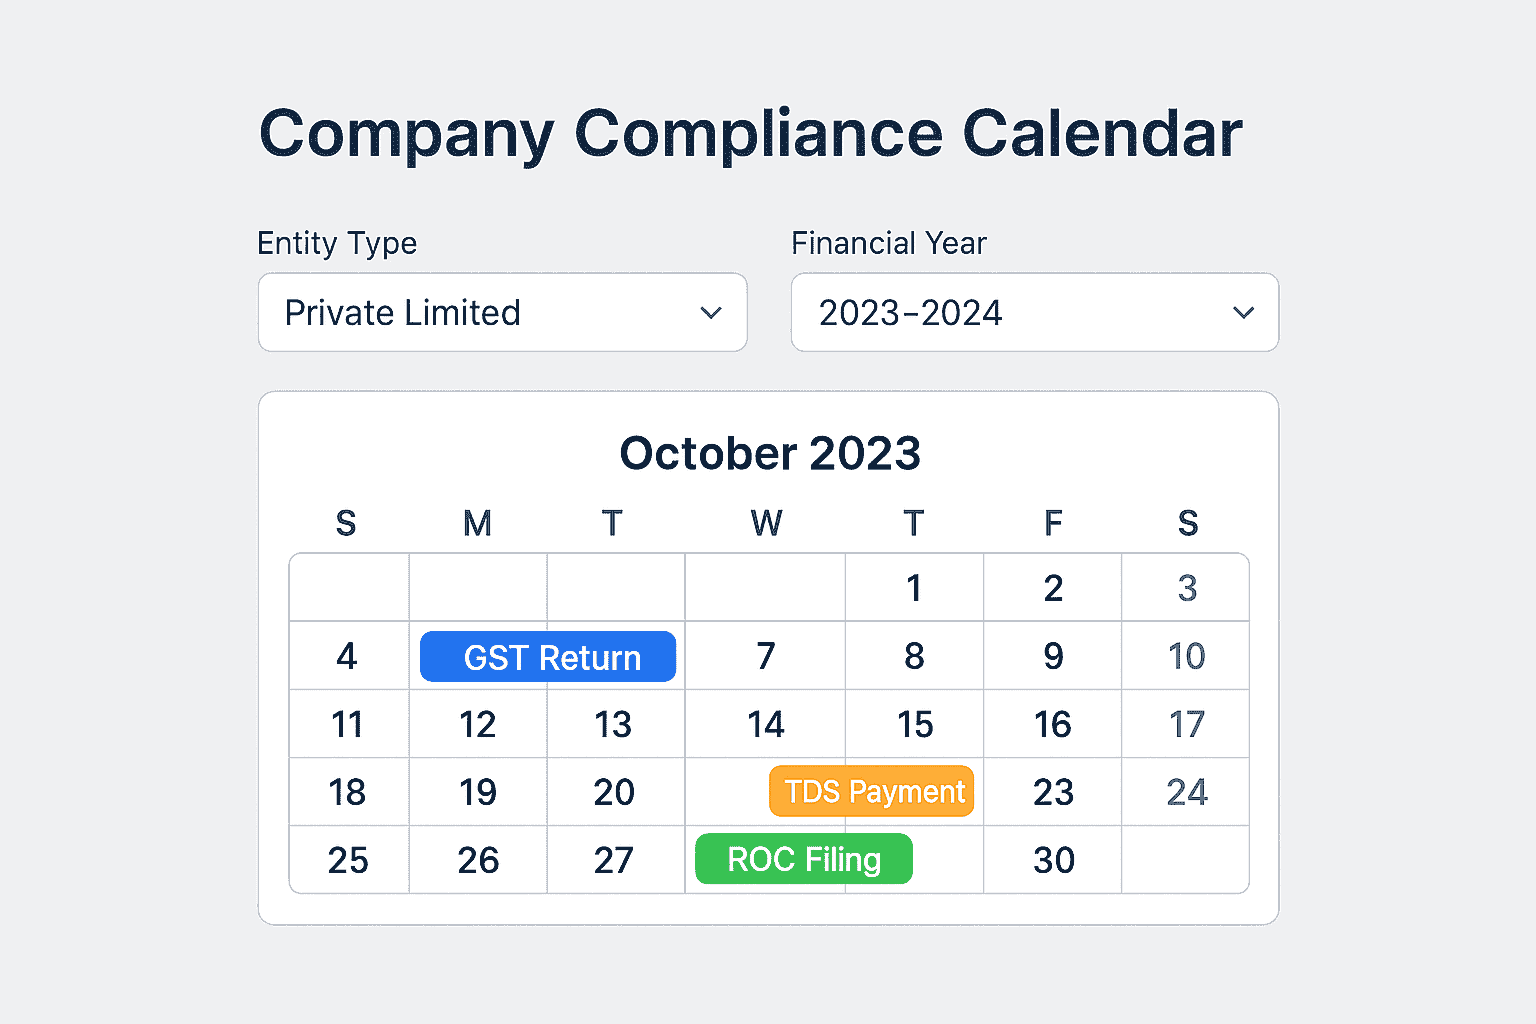The width and height of the screenshot is (1536, 1024).
Task: Click date 10 in Saturday column
Action: click(x=1187, y=656)
